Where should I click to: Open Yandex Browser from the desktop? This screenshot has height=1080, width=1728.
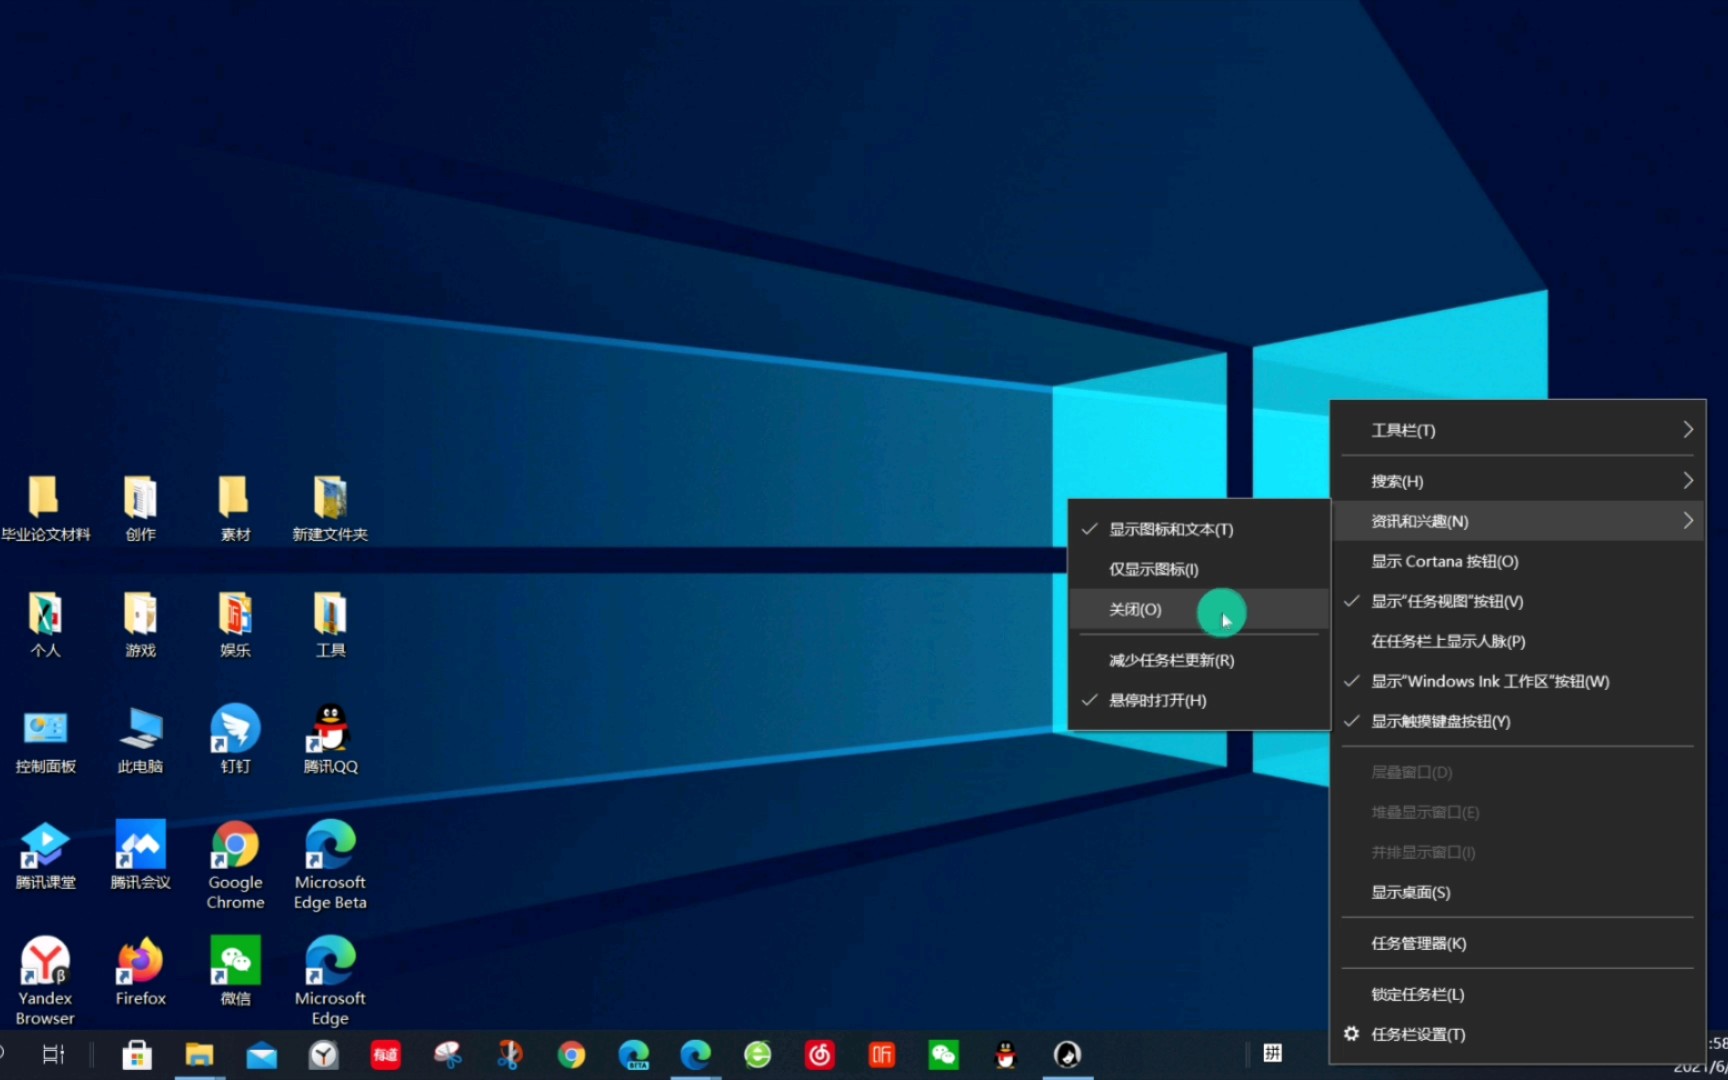[x=45, y=960]
